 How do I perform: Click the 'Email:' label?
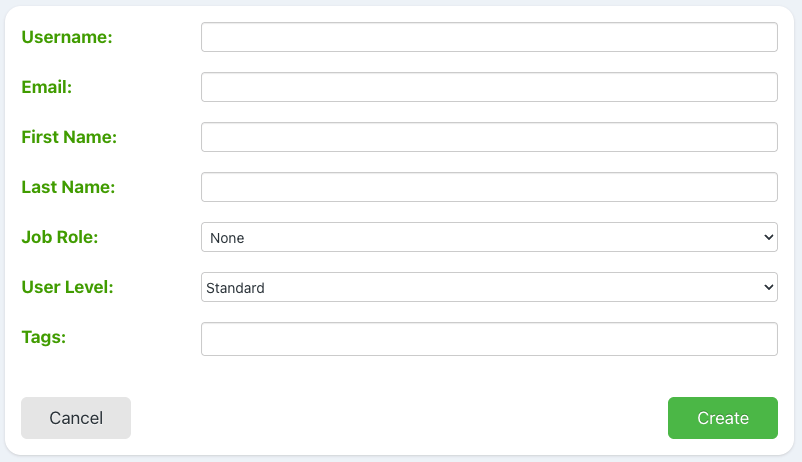coord(47,87)
